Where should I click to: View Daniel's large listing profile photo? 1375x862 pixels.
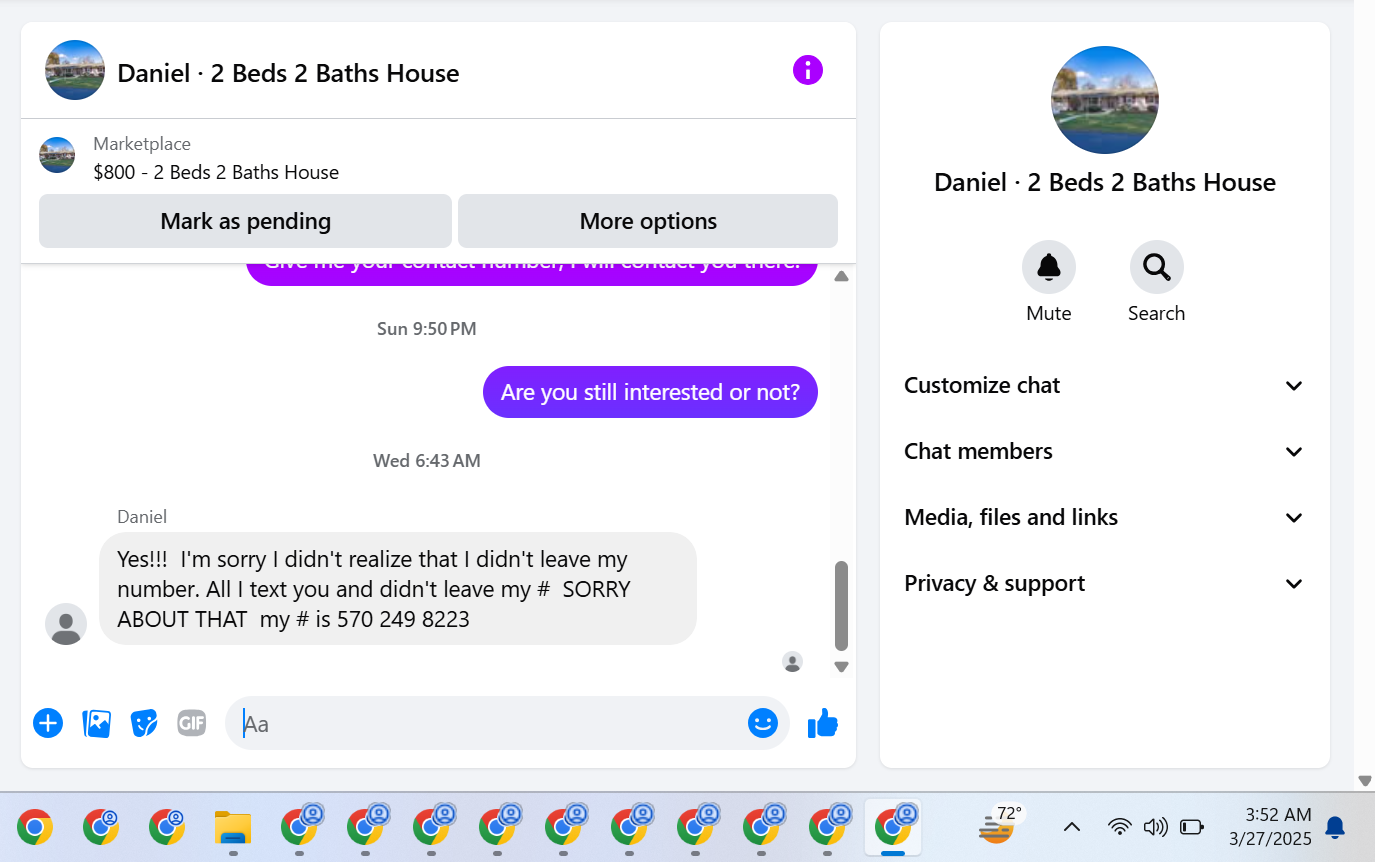pyautogui.click(x=1105, y=100)
